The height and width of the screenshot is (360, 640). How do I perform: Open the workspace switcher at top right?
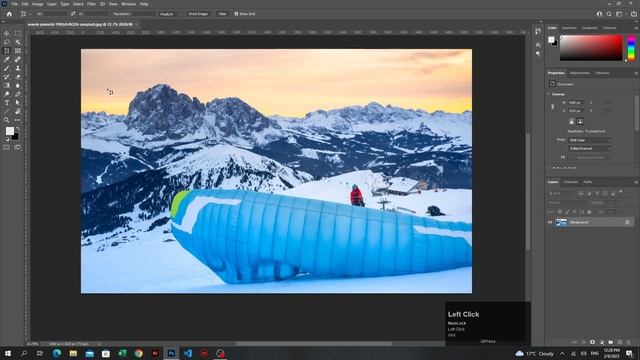[620, 14]
